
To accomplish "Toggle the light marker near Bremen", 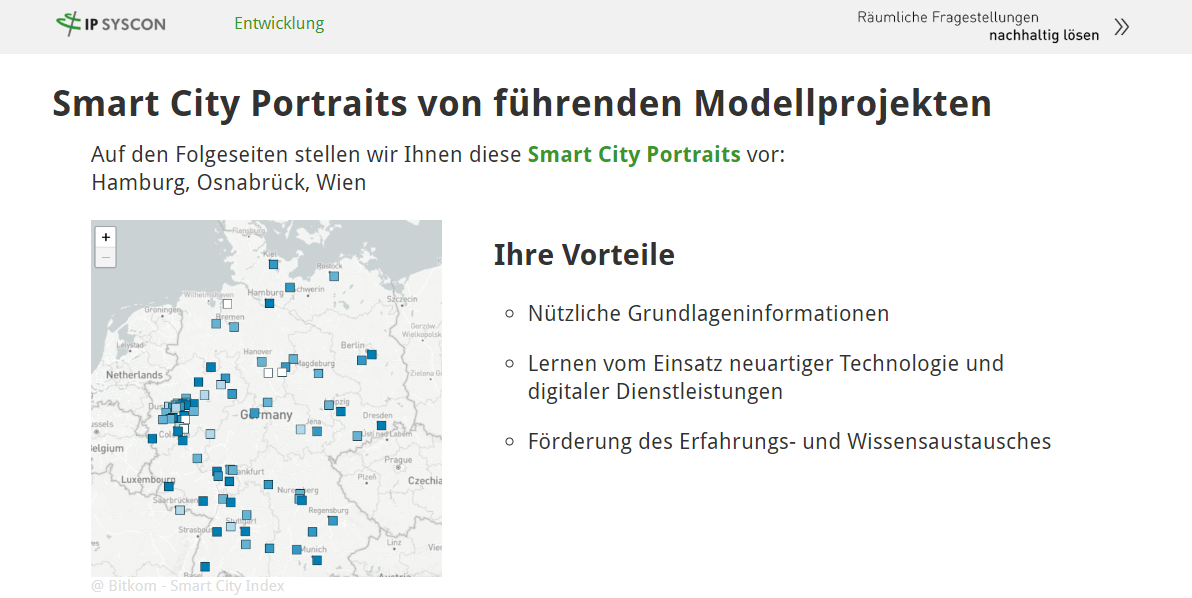I will tap(215, 323).
